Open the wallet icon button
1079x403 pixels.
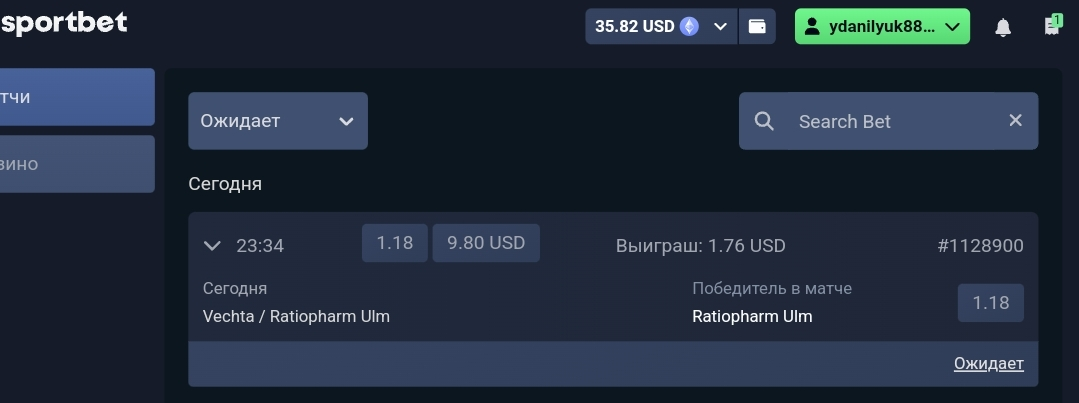tap(758, 27)
